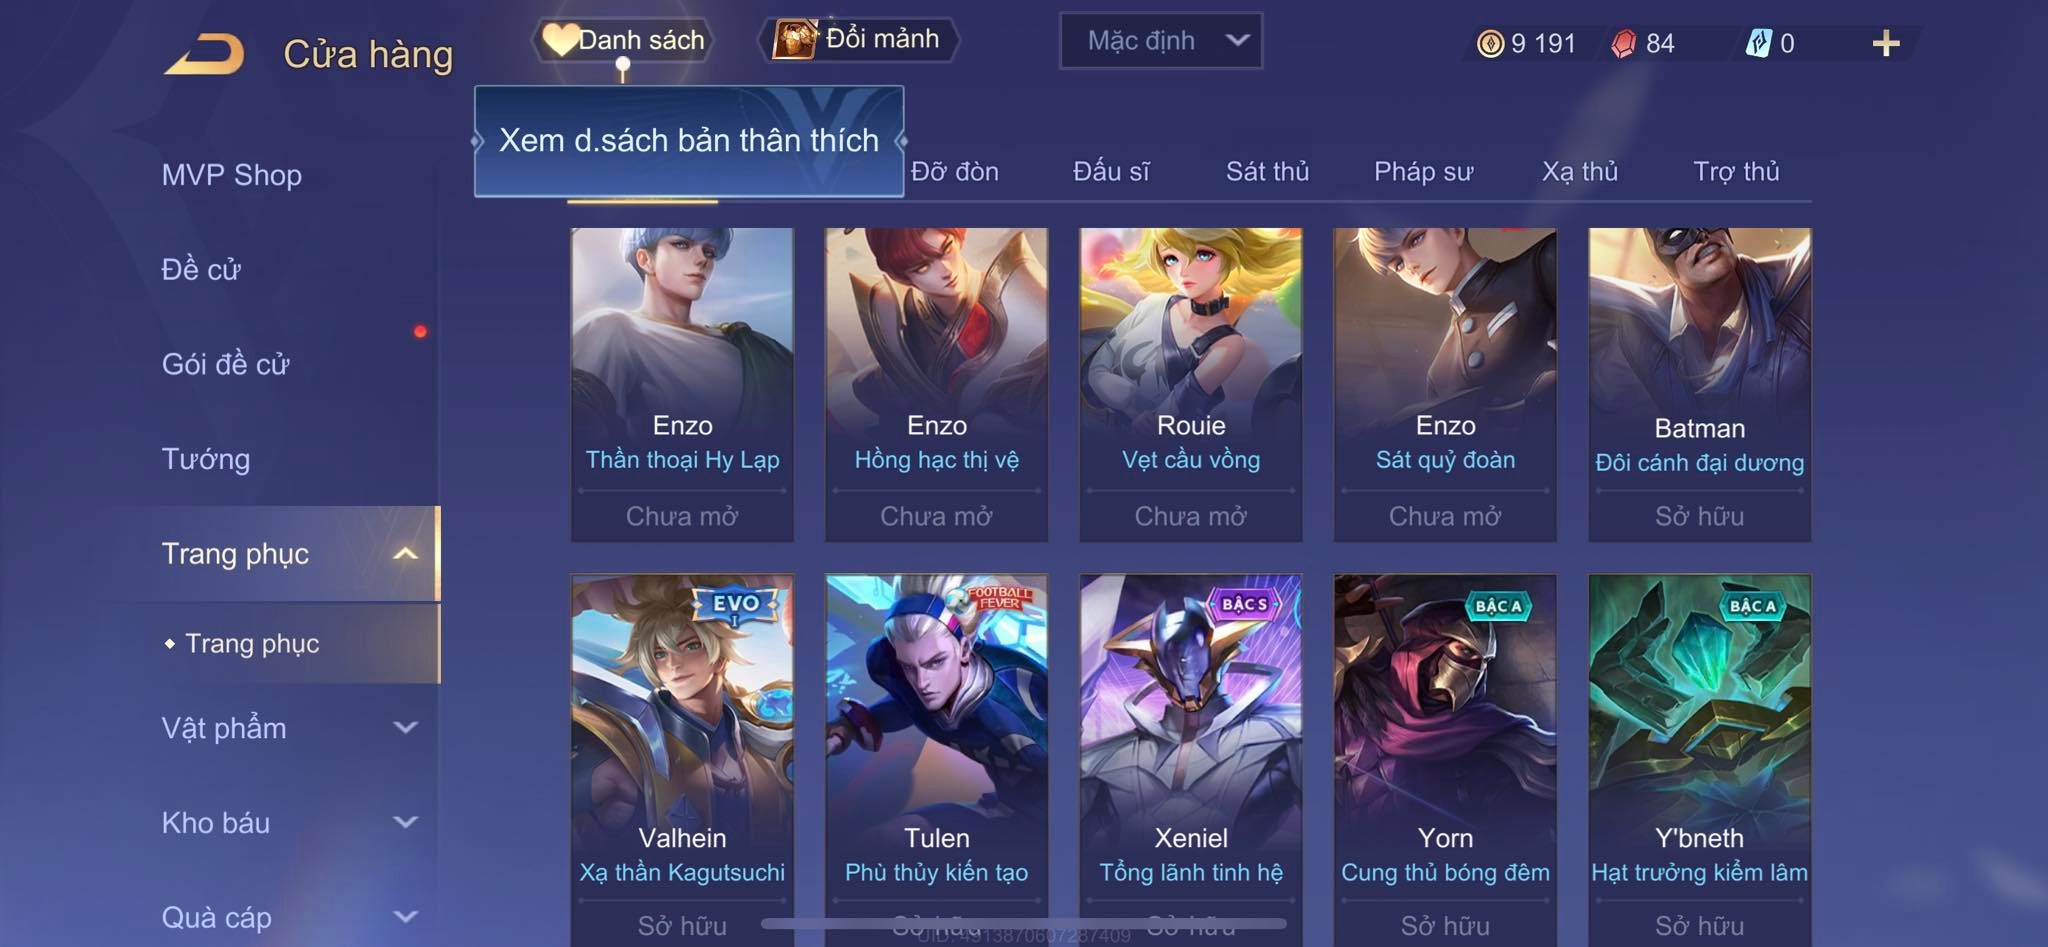2048x947 pixels.
Task: Switch to the Sát thủ tab
Action: (1267, 172)
